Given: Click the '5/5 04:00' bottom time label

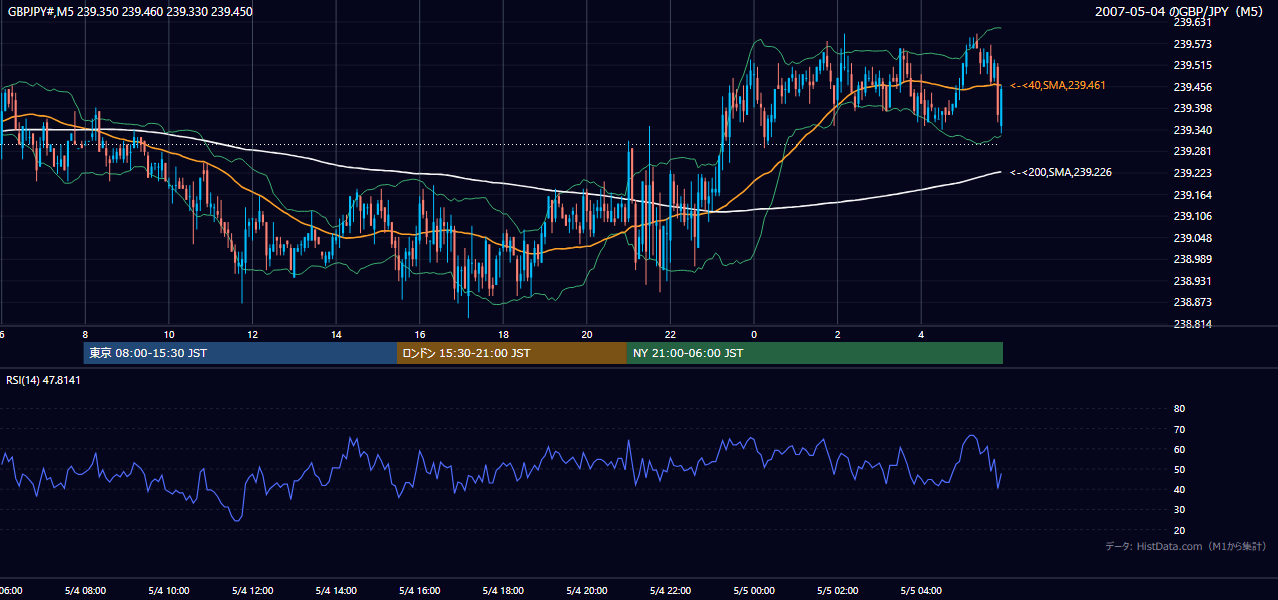Looking at the screenshot, I should 922,591.
